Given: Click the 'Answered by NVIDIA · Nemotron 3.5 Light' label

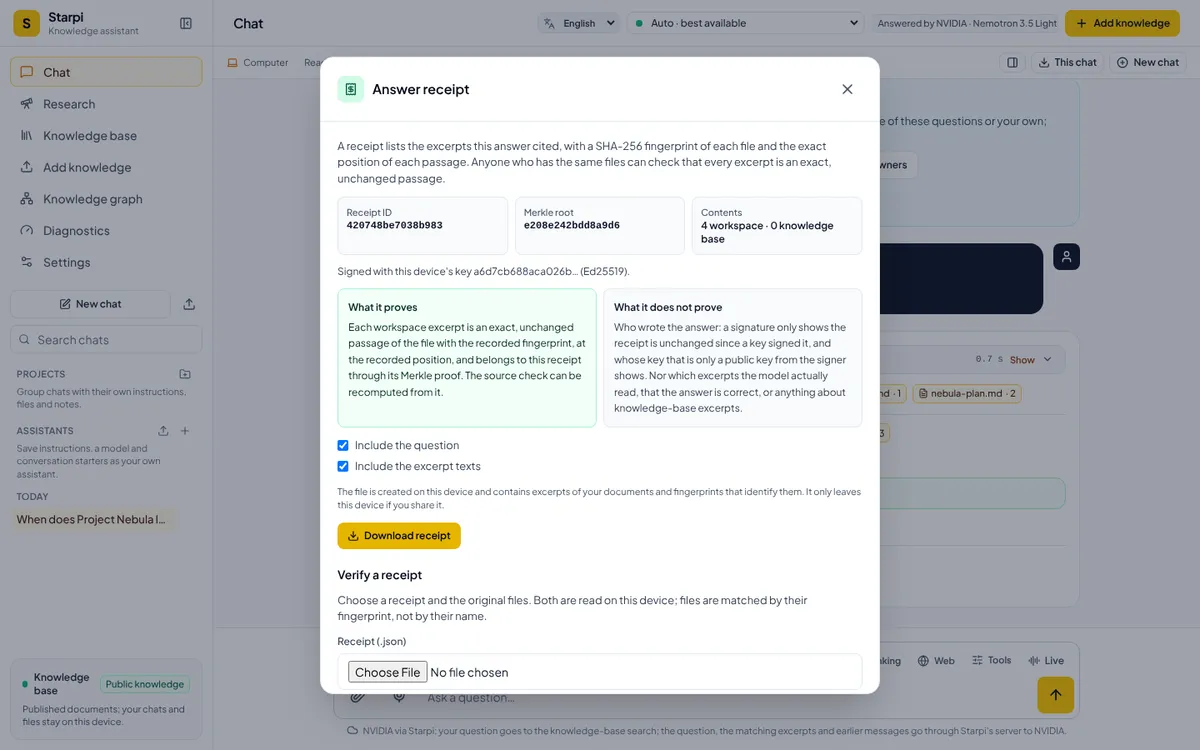Looking at the screenshot, I should click(x=967, y=23).
